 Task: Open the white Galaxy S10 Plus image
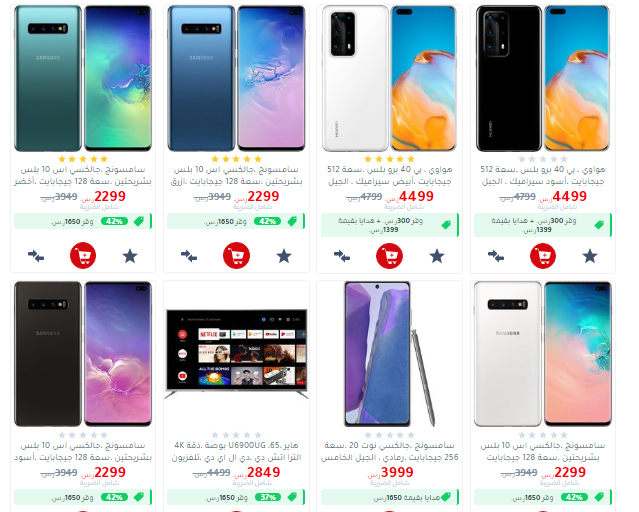(543, 354)
